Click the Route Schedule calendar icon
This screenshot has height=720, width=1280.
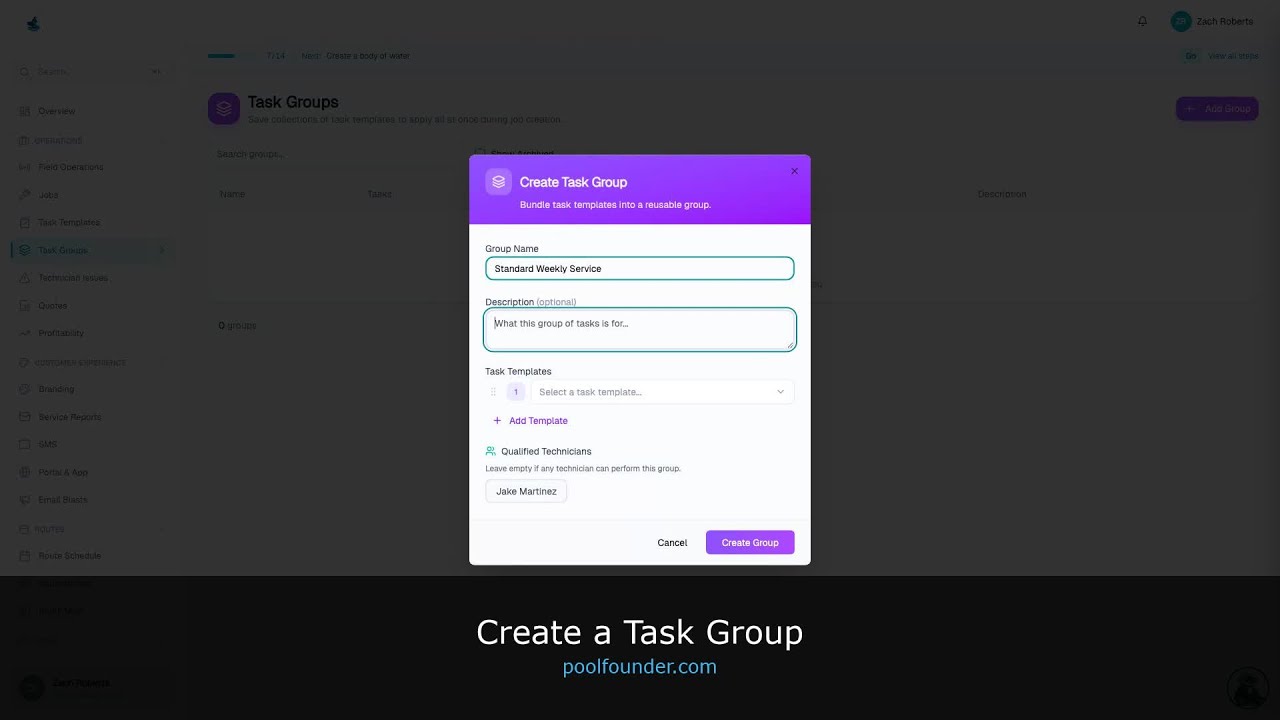click(25, 556)
